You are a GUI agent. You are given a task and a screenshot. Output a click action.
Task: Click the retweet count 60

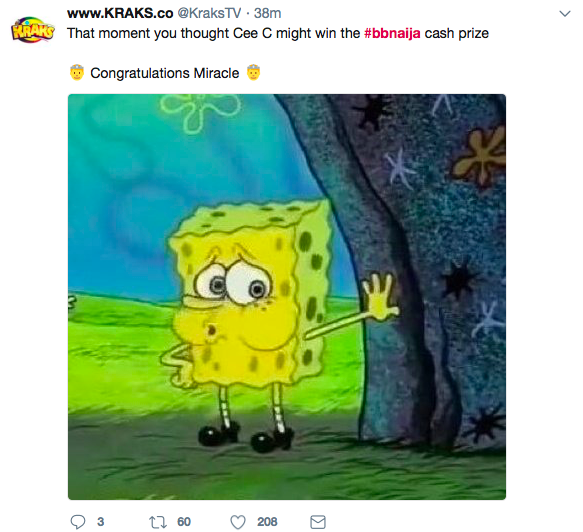[x=184, y=522]
